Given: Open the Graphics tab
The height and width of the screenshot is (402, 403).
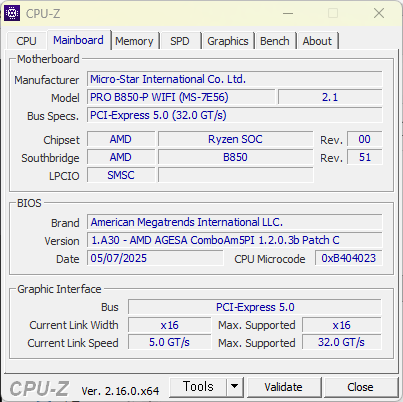Looking at the screenshot, I should [x=228, y=41].
